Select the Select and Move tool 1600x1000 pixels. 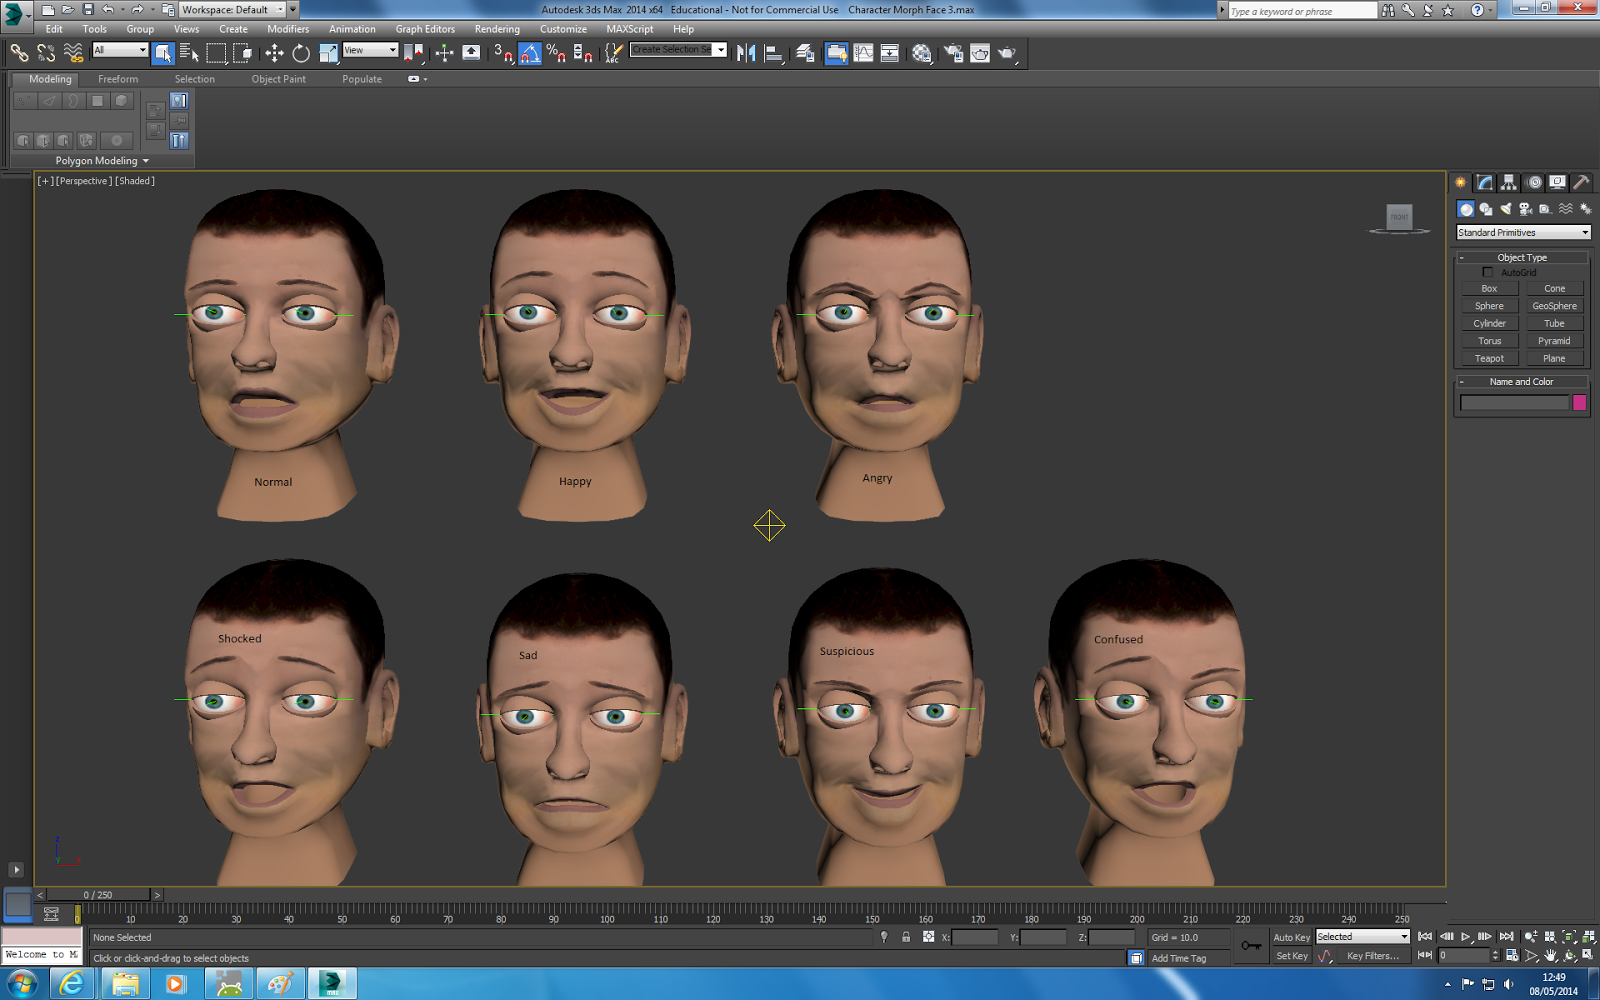[x=274, y=53]
